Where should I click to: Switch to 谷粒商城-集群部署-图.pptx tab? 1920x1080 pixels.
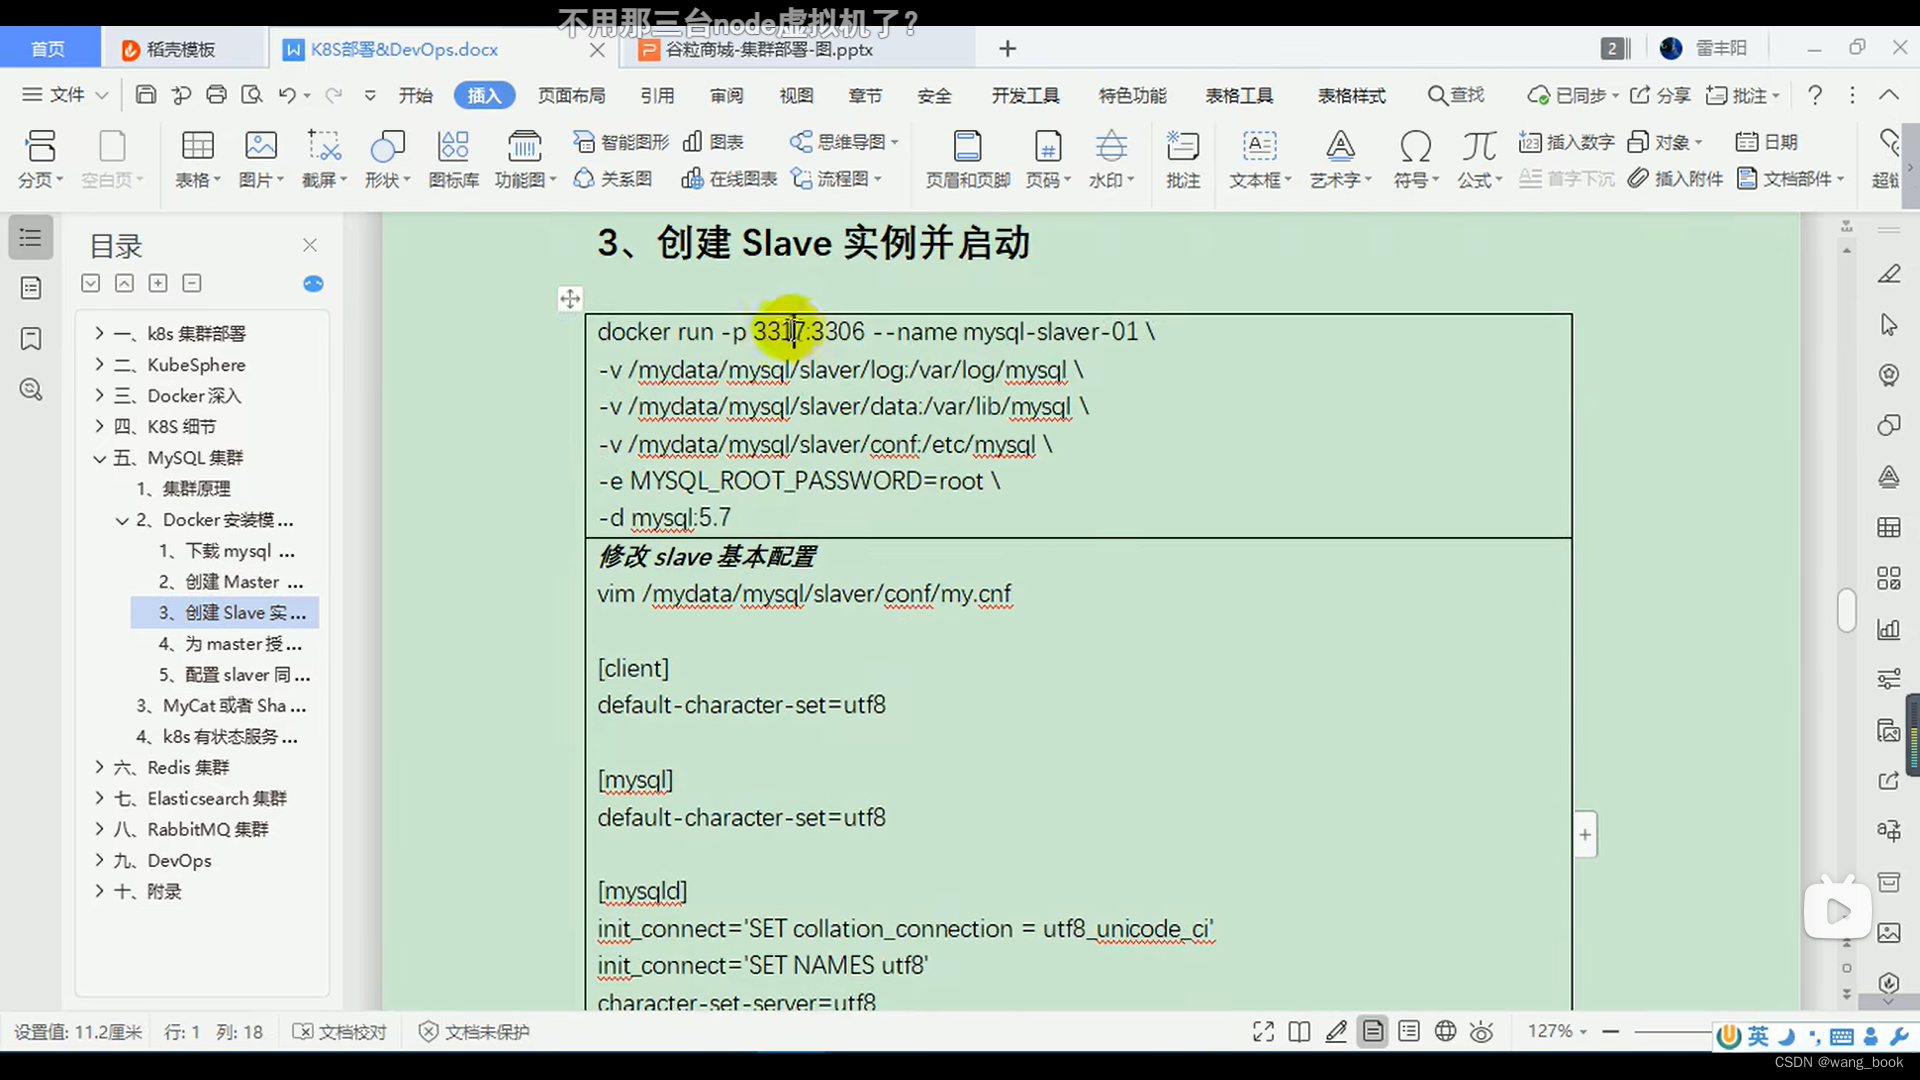(x=770, y=49)
